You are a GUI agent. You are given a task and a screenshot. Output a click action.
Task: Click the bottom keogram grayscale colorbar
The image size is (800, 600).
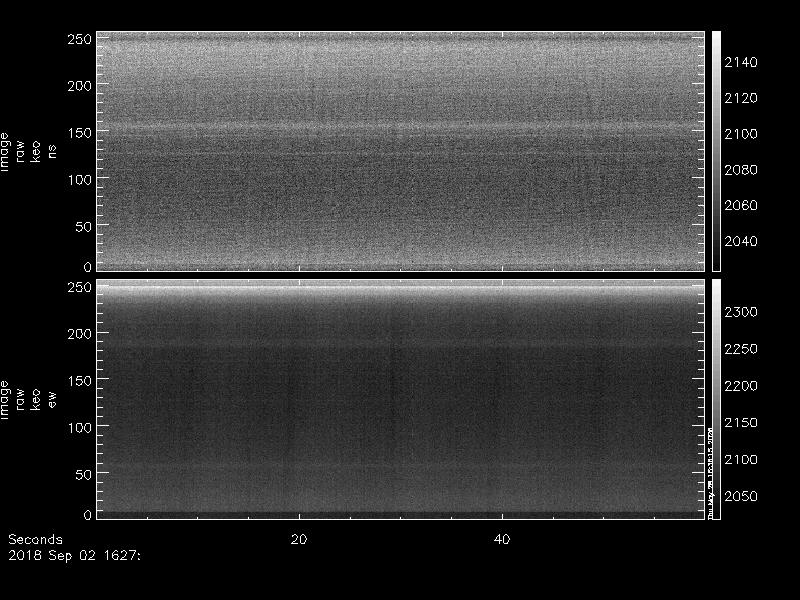(716, 399)
